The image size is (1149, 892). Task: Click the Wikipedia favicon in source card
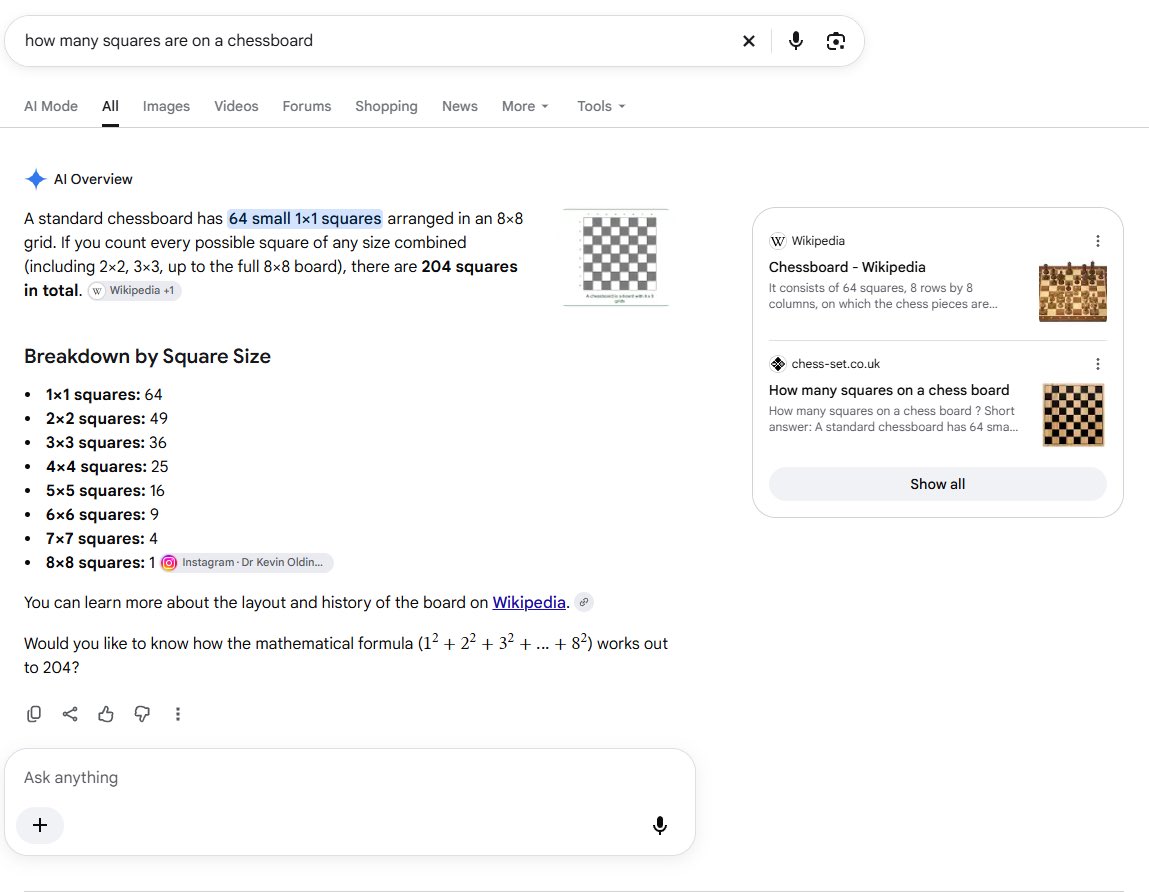pos(777,241)
